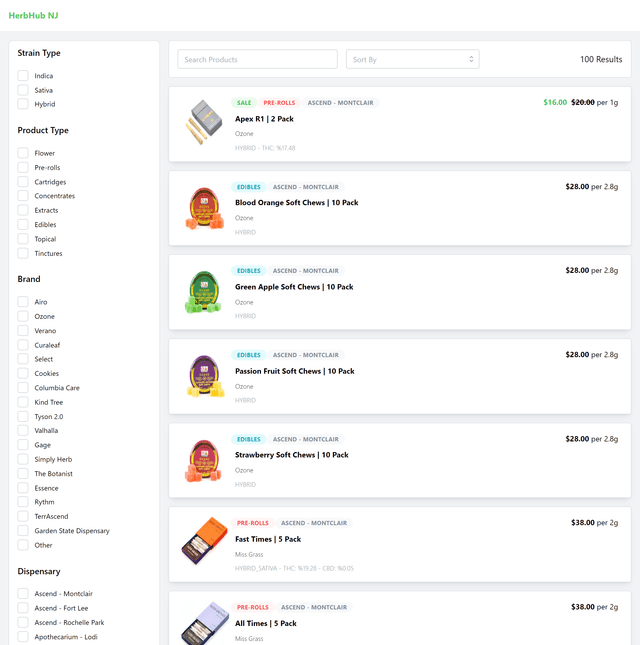Tick Garden State Dispensary checkbox
The width and height of the screenshot is (640, 645).
tap(23, 531)
